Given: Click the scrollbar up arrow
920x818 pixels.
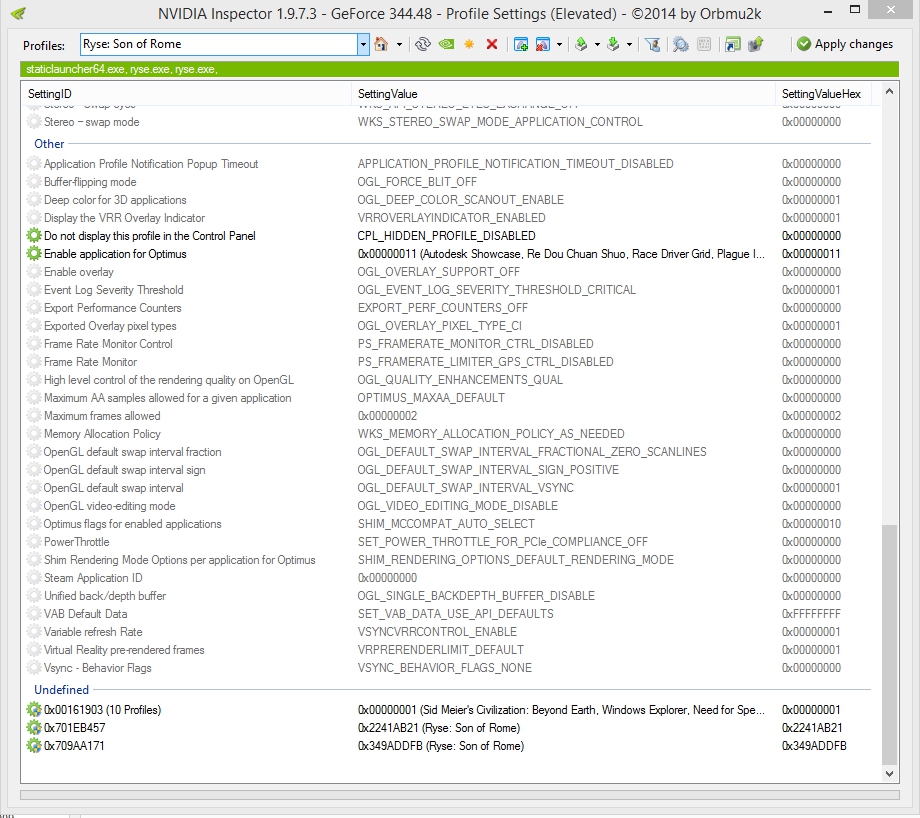Looking at the screenshot, I should [x=889, y=92].
